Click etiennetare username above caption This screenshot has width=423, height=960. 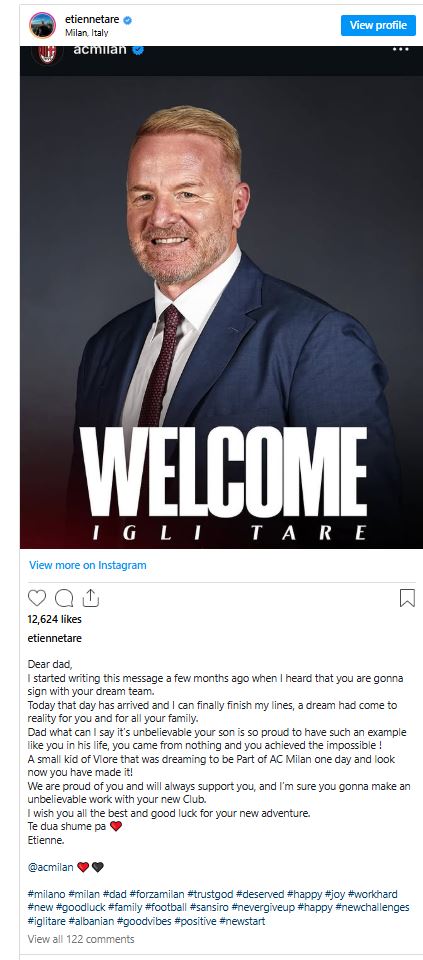[54, 638]
